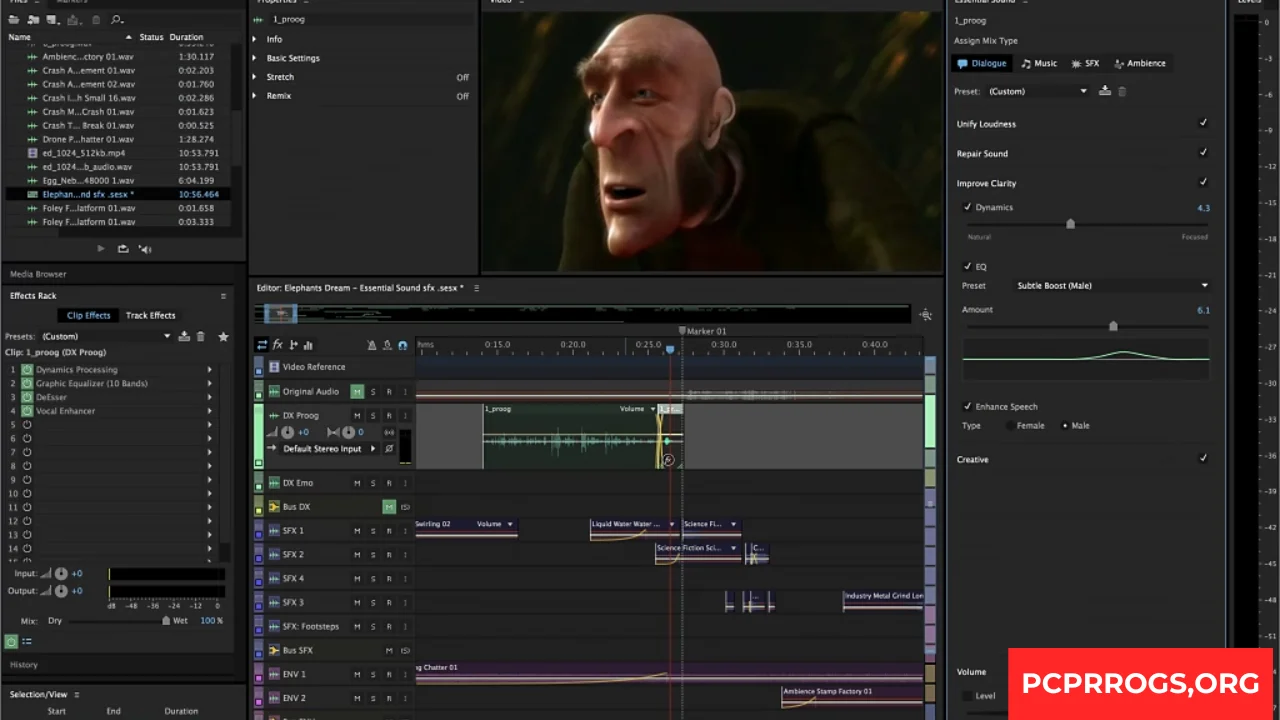Mute the SFX 1 track
The image size is (1280, 720).
click(357, 530)
